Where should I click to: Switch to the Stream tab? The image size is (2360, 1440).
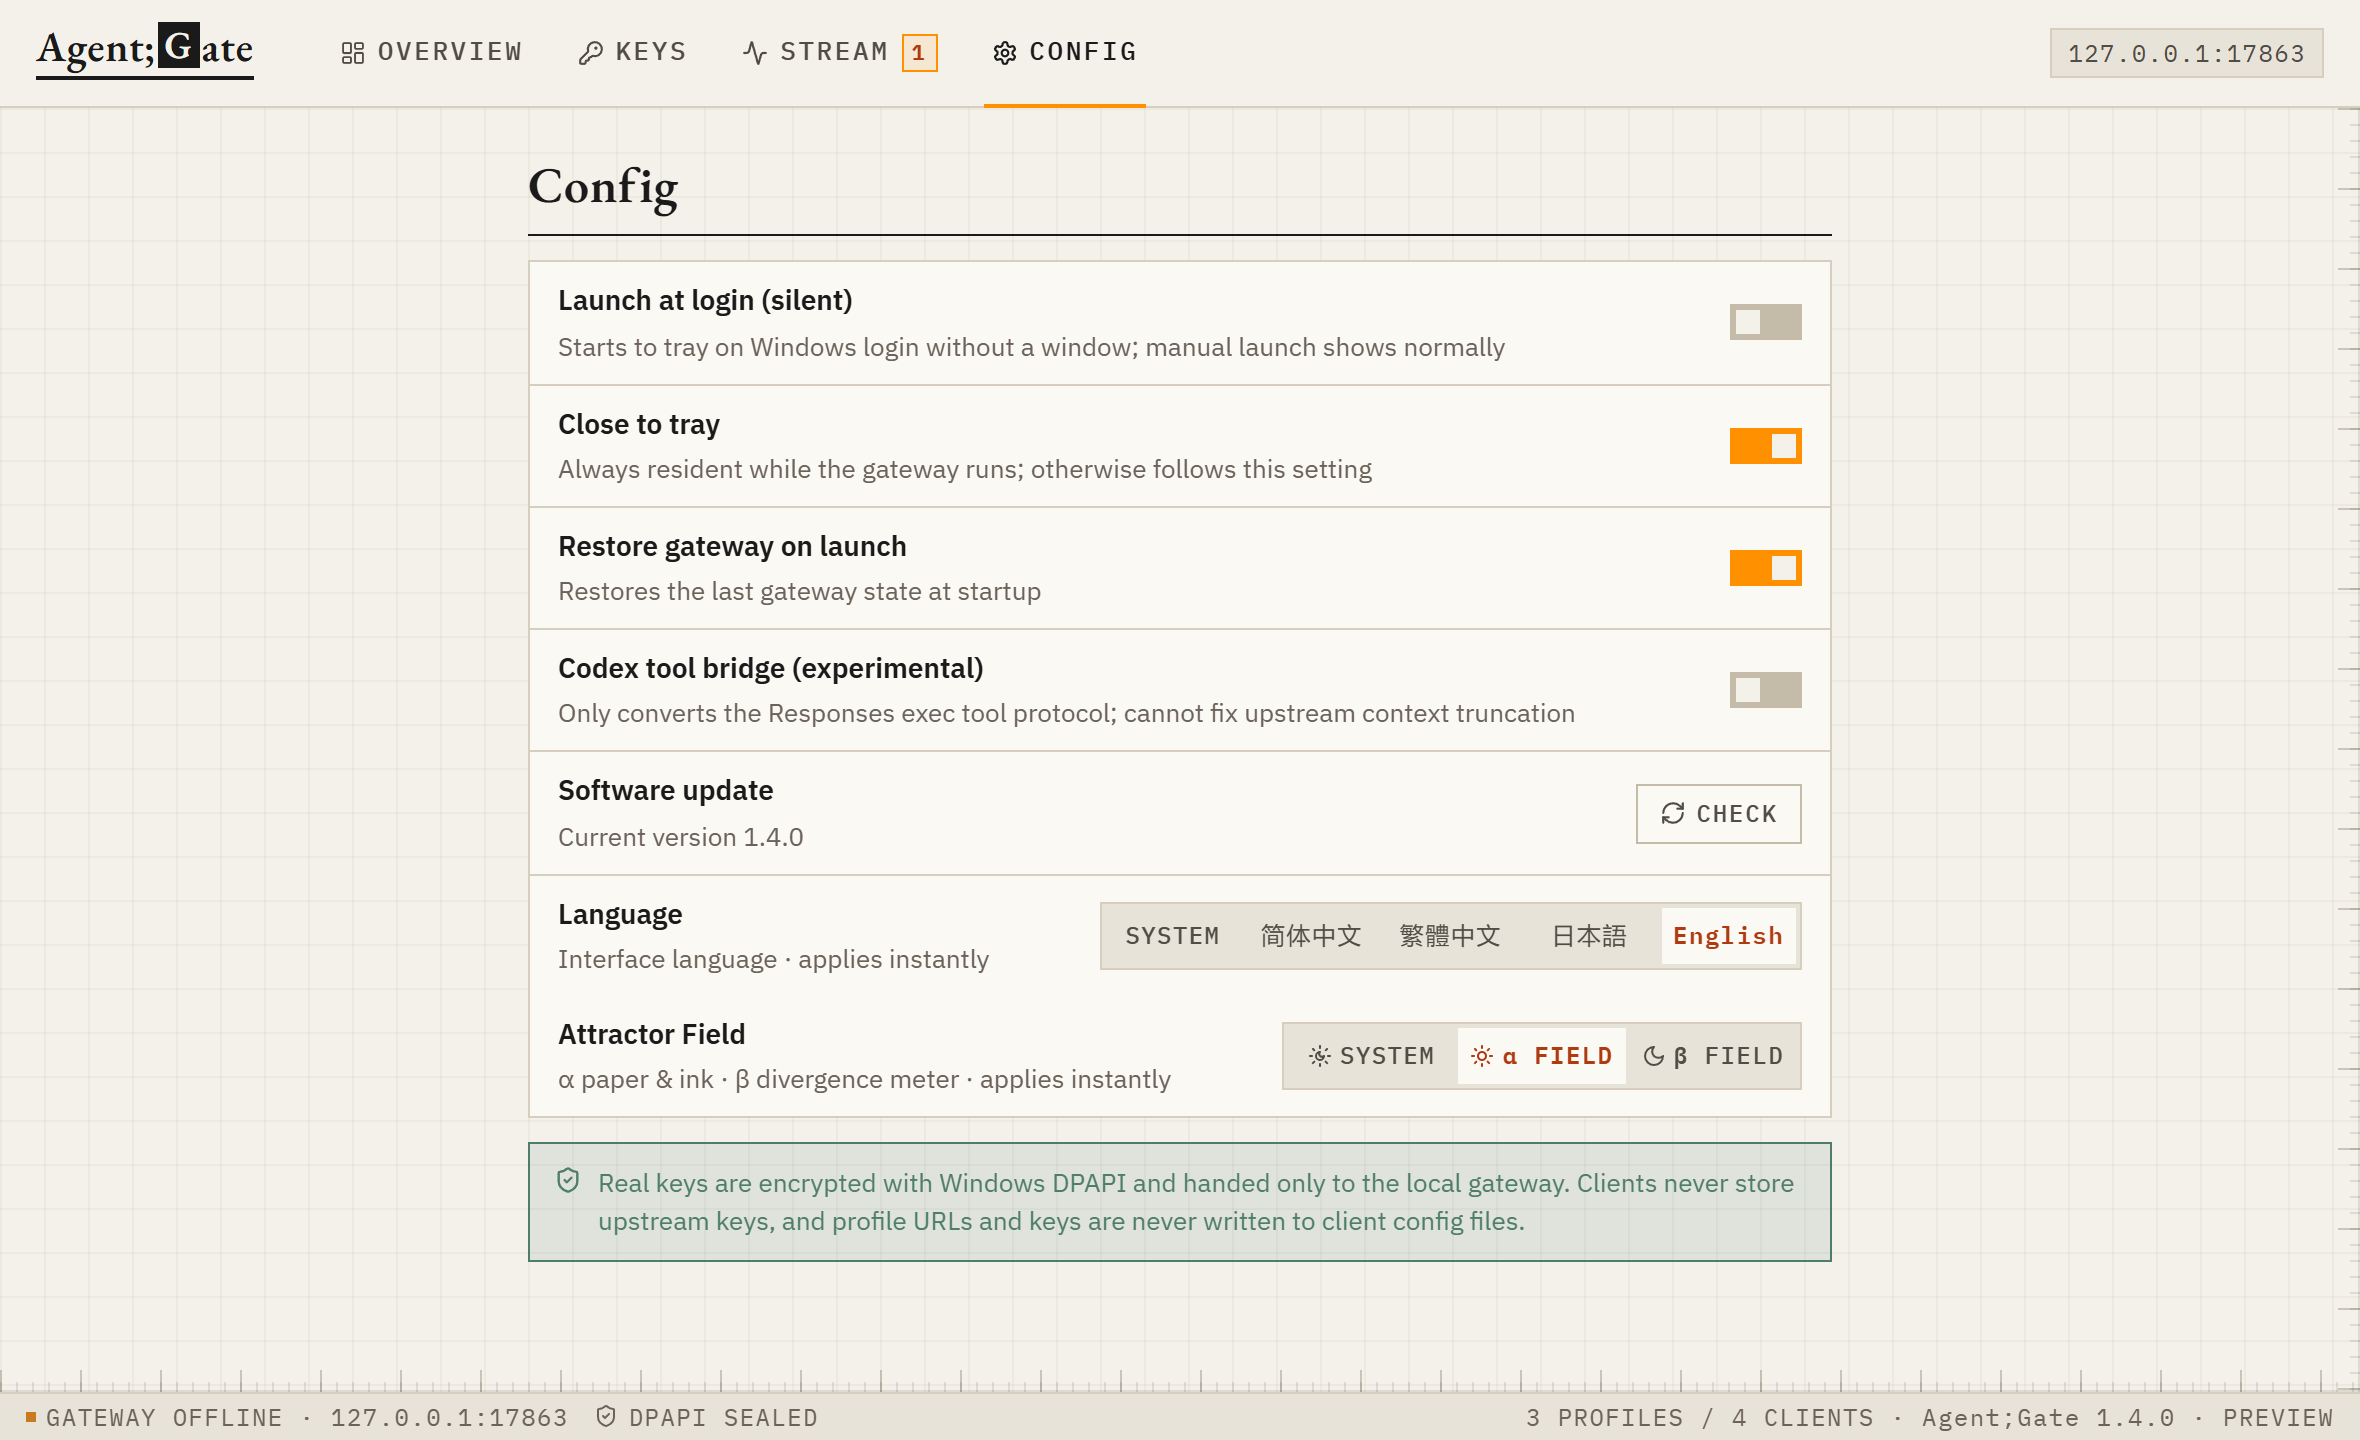(840, 53)
